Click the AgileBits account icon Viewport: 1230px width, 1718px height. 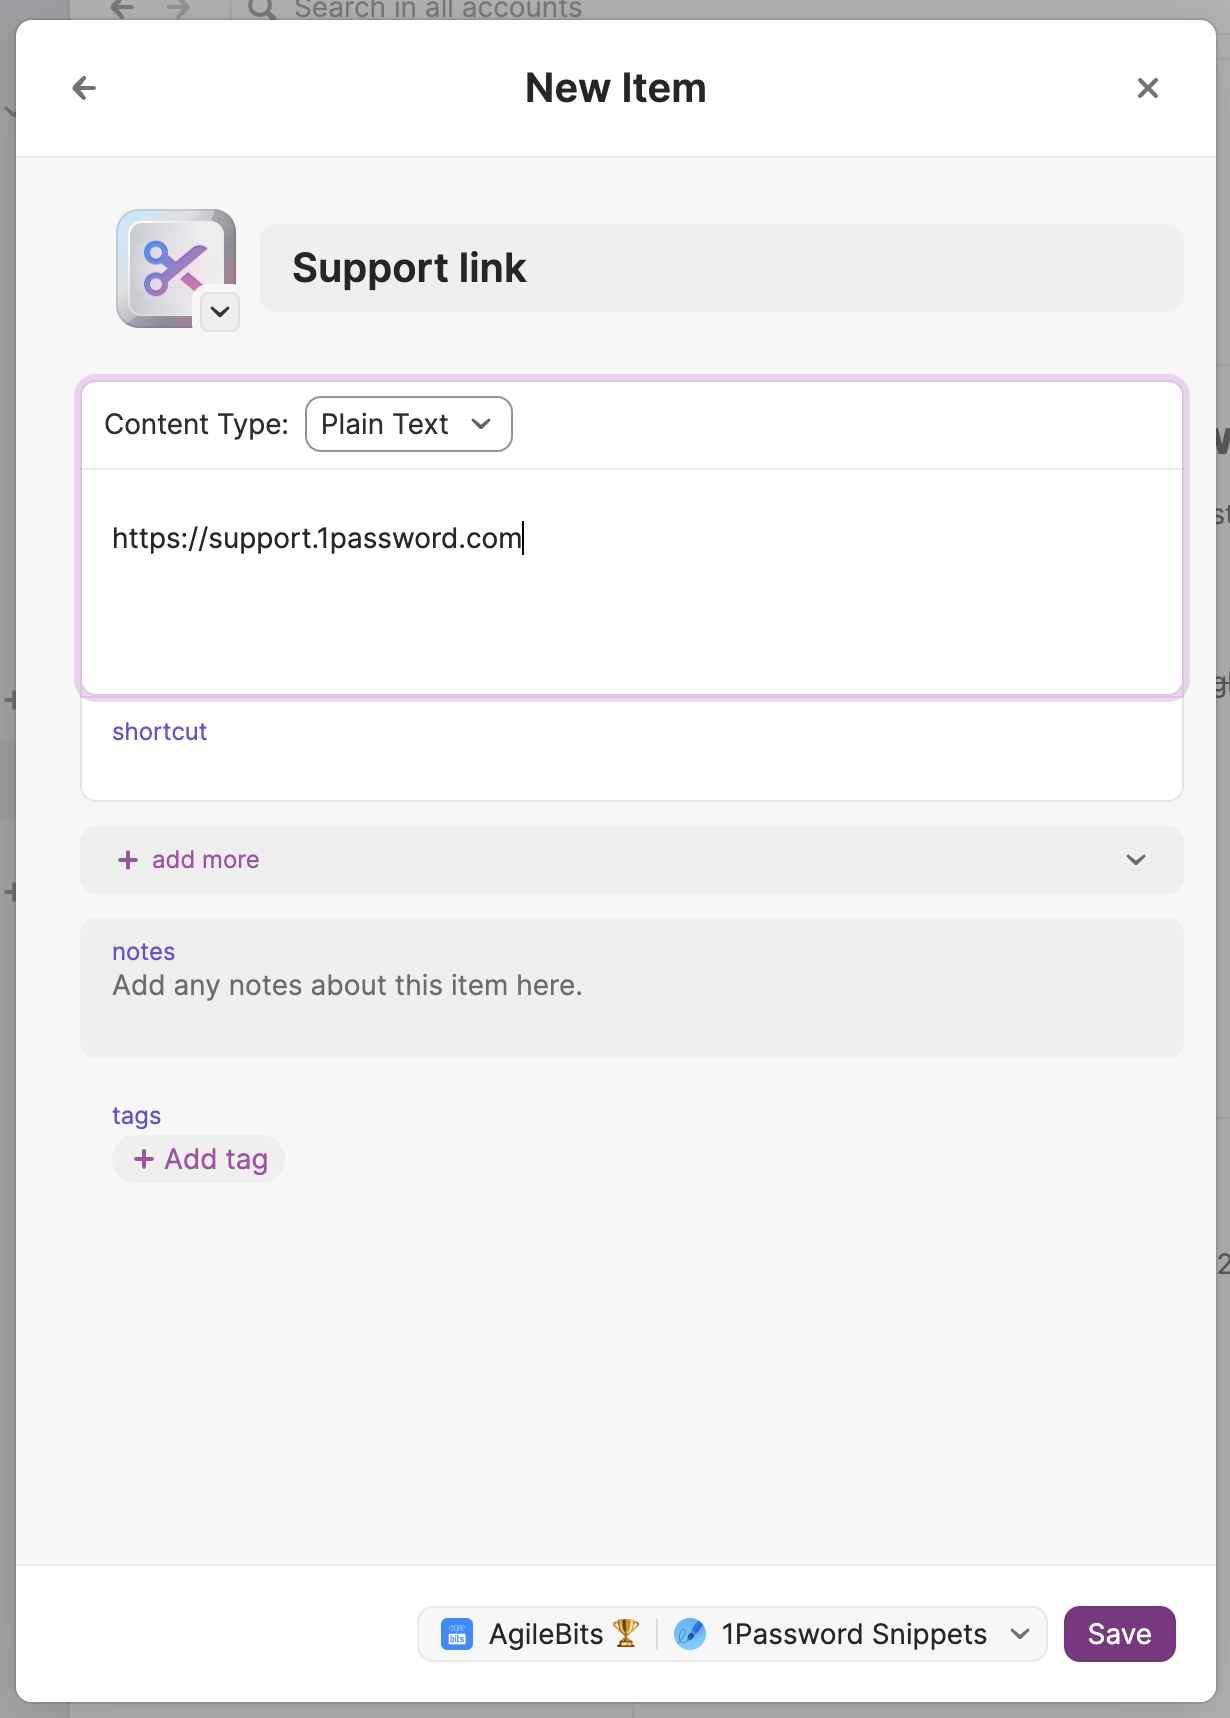tap(457, 1634)
